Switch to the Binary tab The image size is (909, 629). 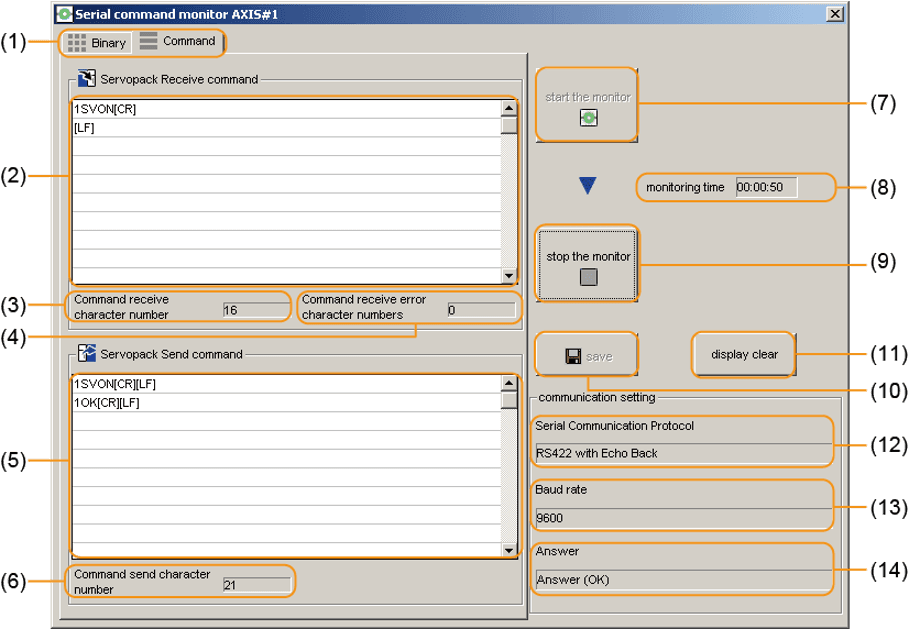(x=98, y=43)
